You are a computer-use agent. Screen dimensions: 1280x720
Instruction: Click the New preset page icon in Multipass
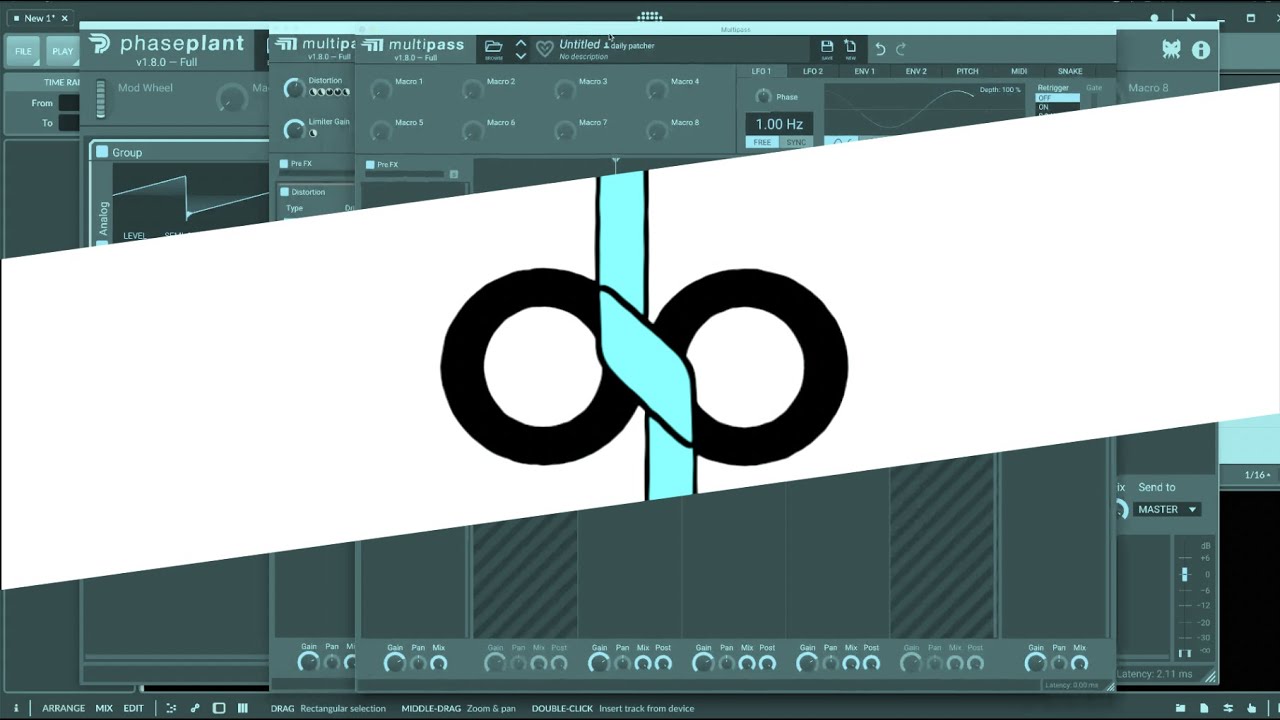(850, 46)
